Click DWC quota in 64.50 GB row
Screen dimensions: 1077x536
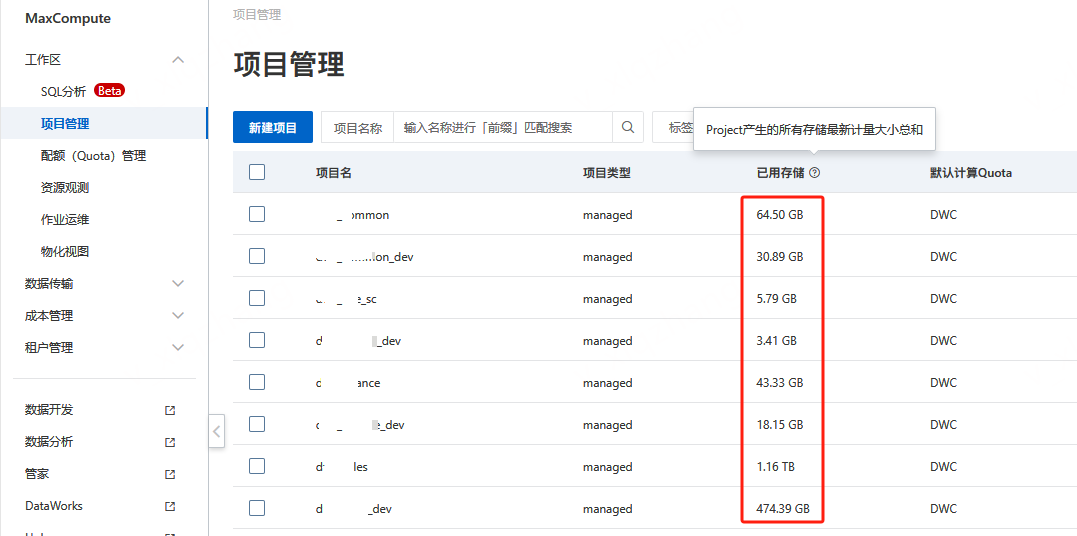click(x=943, y=215)
